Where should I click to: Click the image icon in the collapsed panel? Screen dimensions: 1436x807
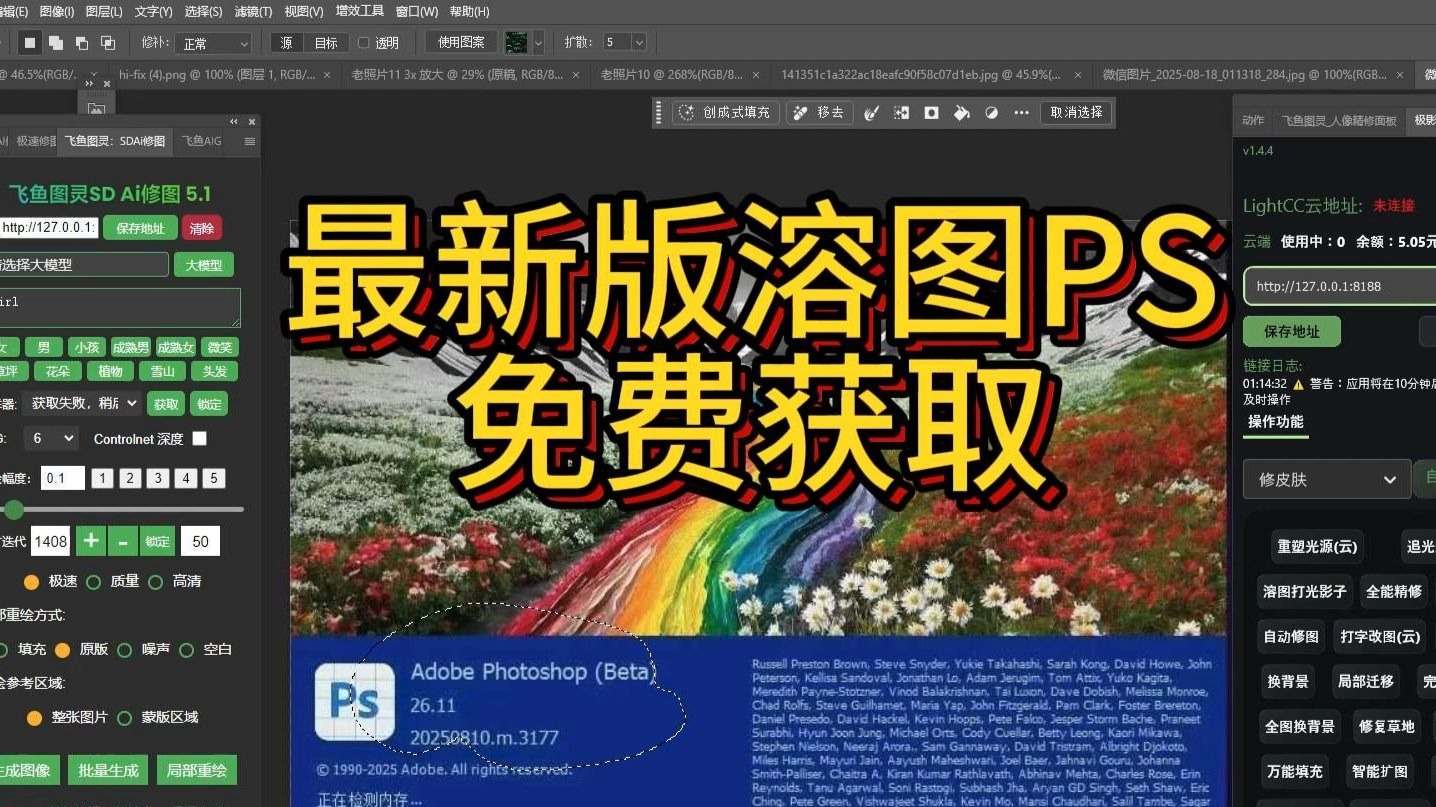(x=96, y=109)
